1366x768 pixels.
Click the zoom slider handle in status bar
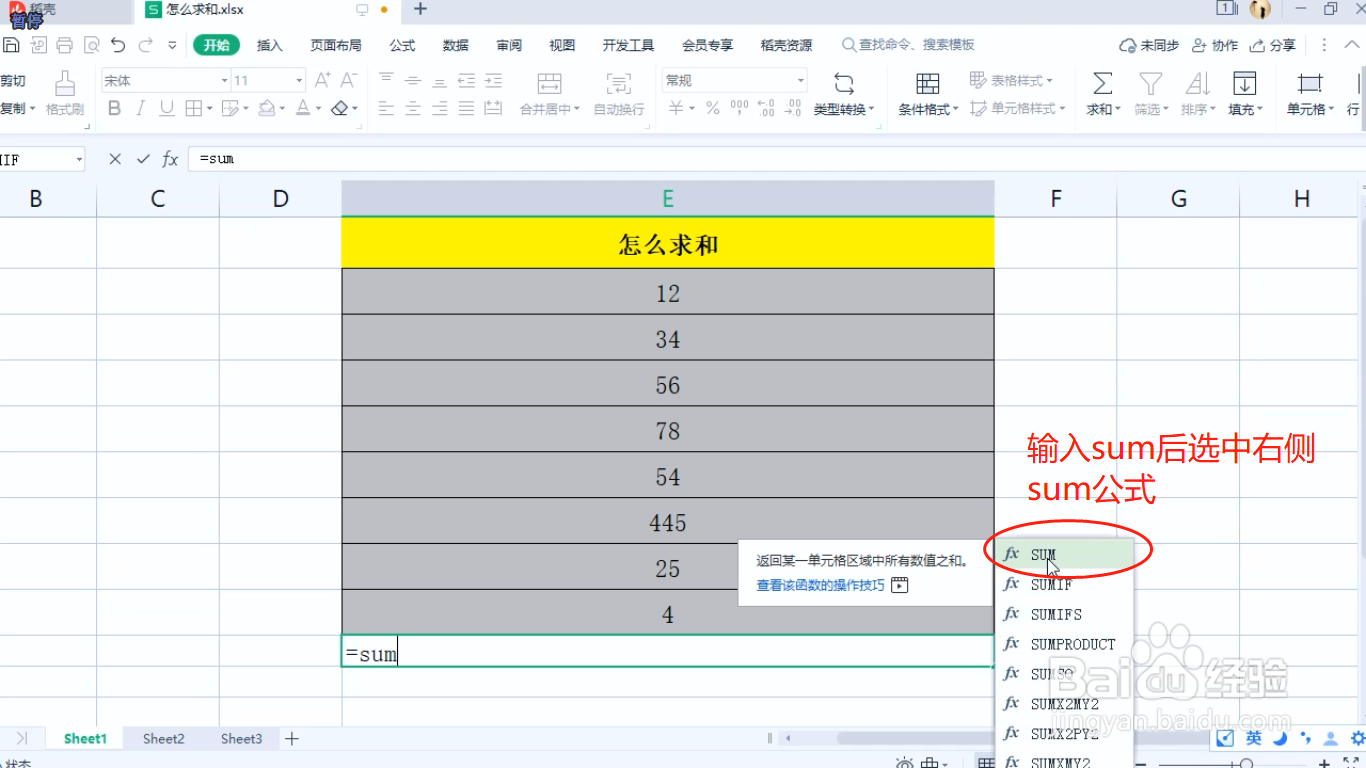point(1246,763)
